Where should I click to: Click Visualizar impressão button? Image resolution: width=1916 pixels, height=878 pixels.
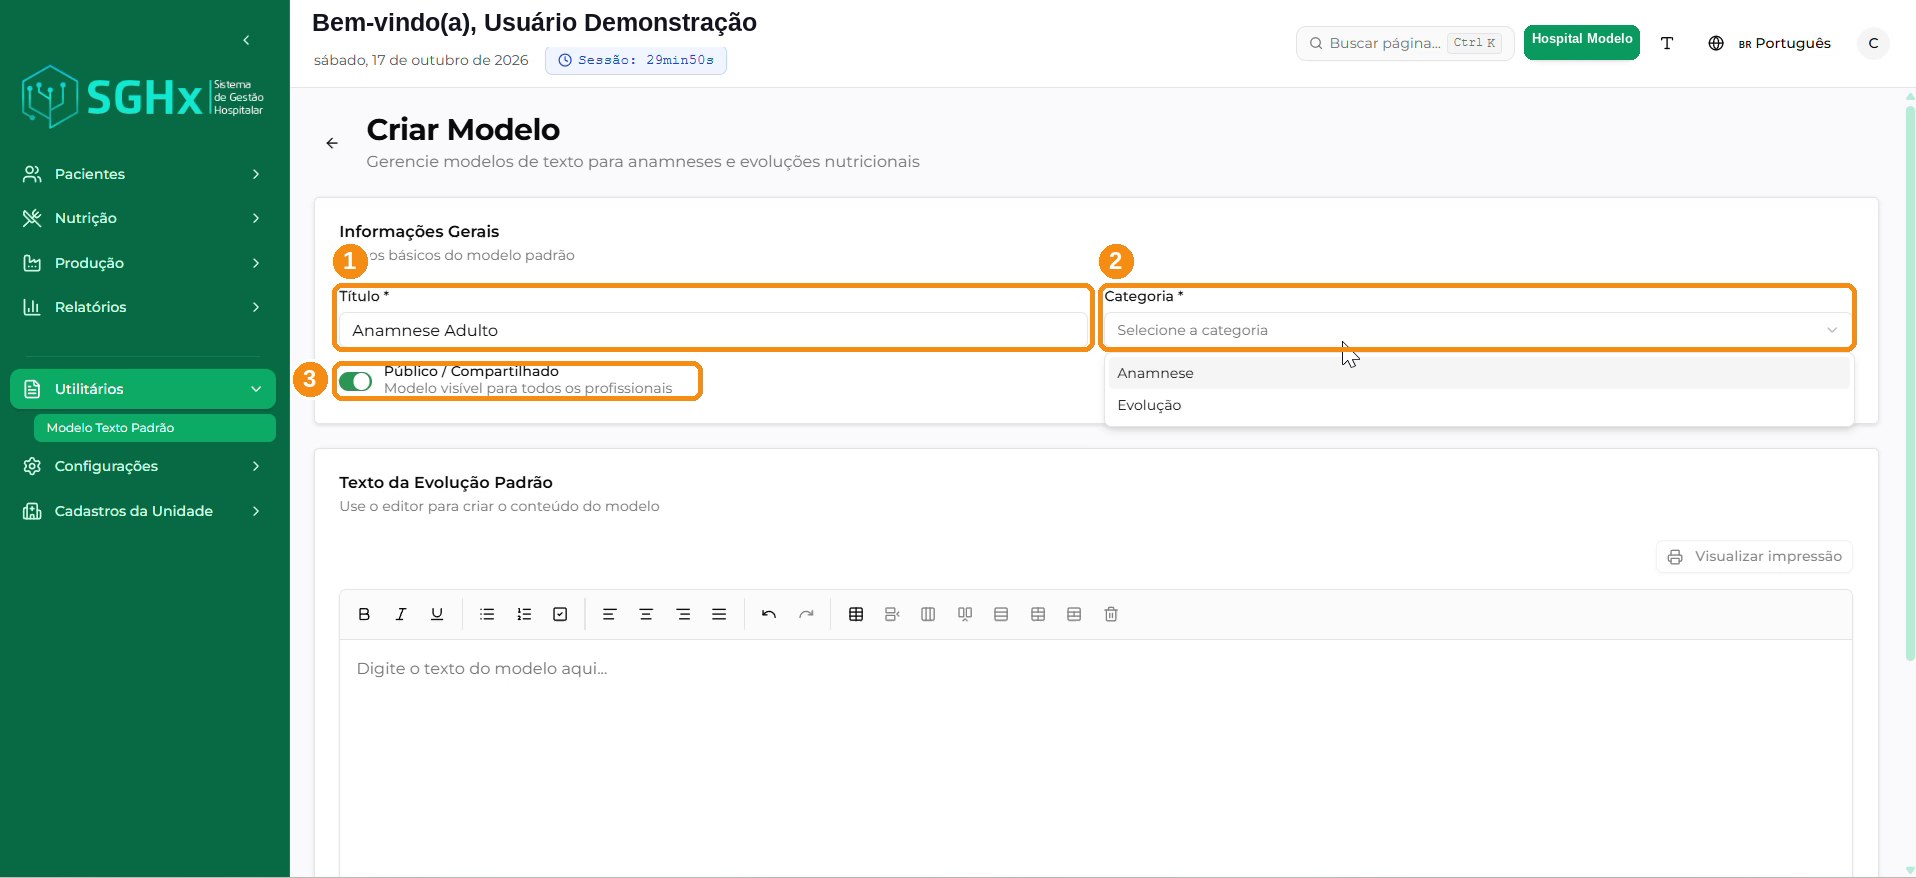click(1754, 557)
